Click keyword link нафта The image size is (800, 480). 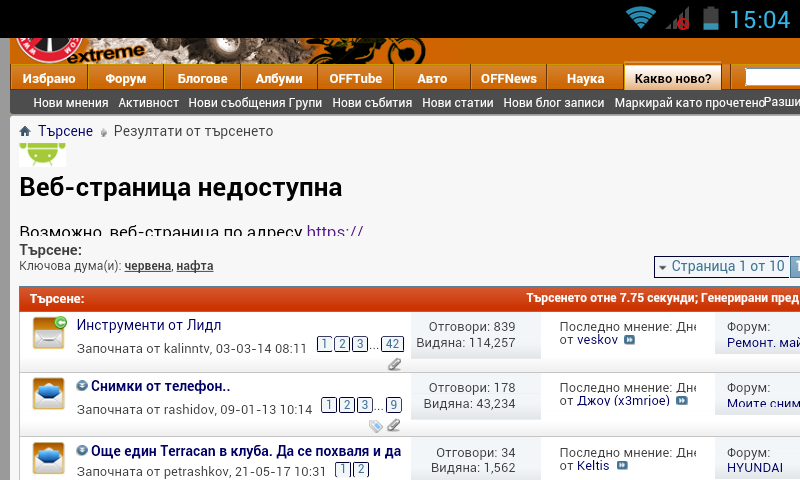point(195,266)
